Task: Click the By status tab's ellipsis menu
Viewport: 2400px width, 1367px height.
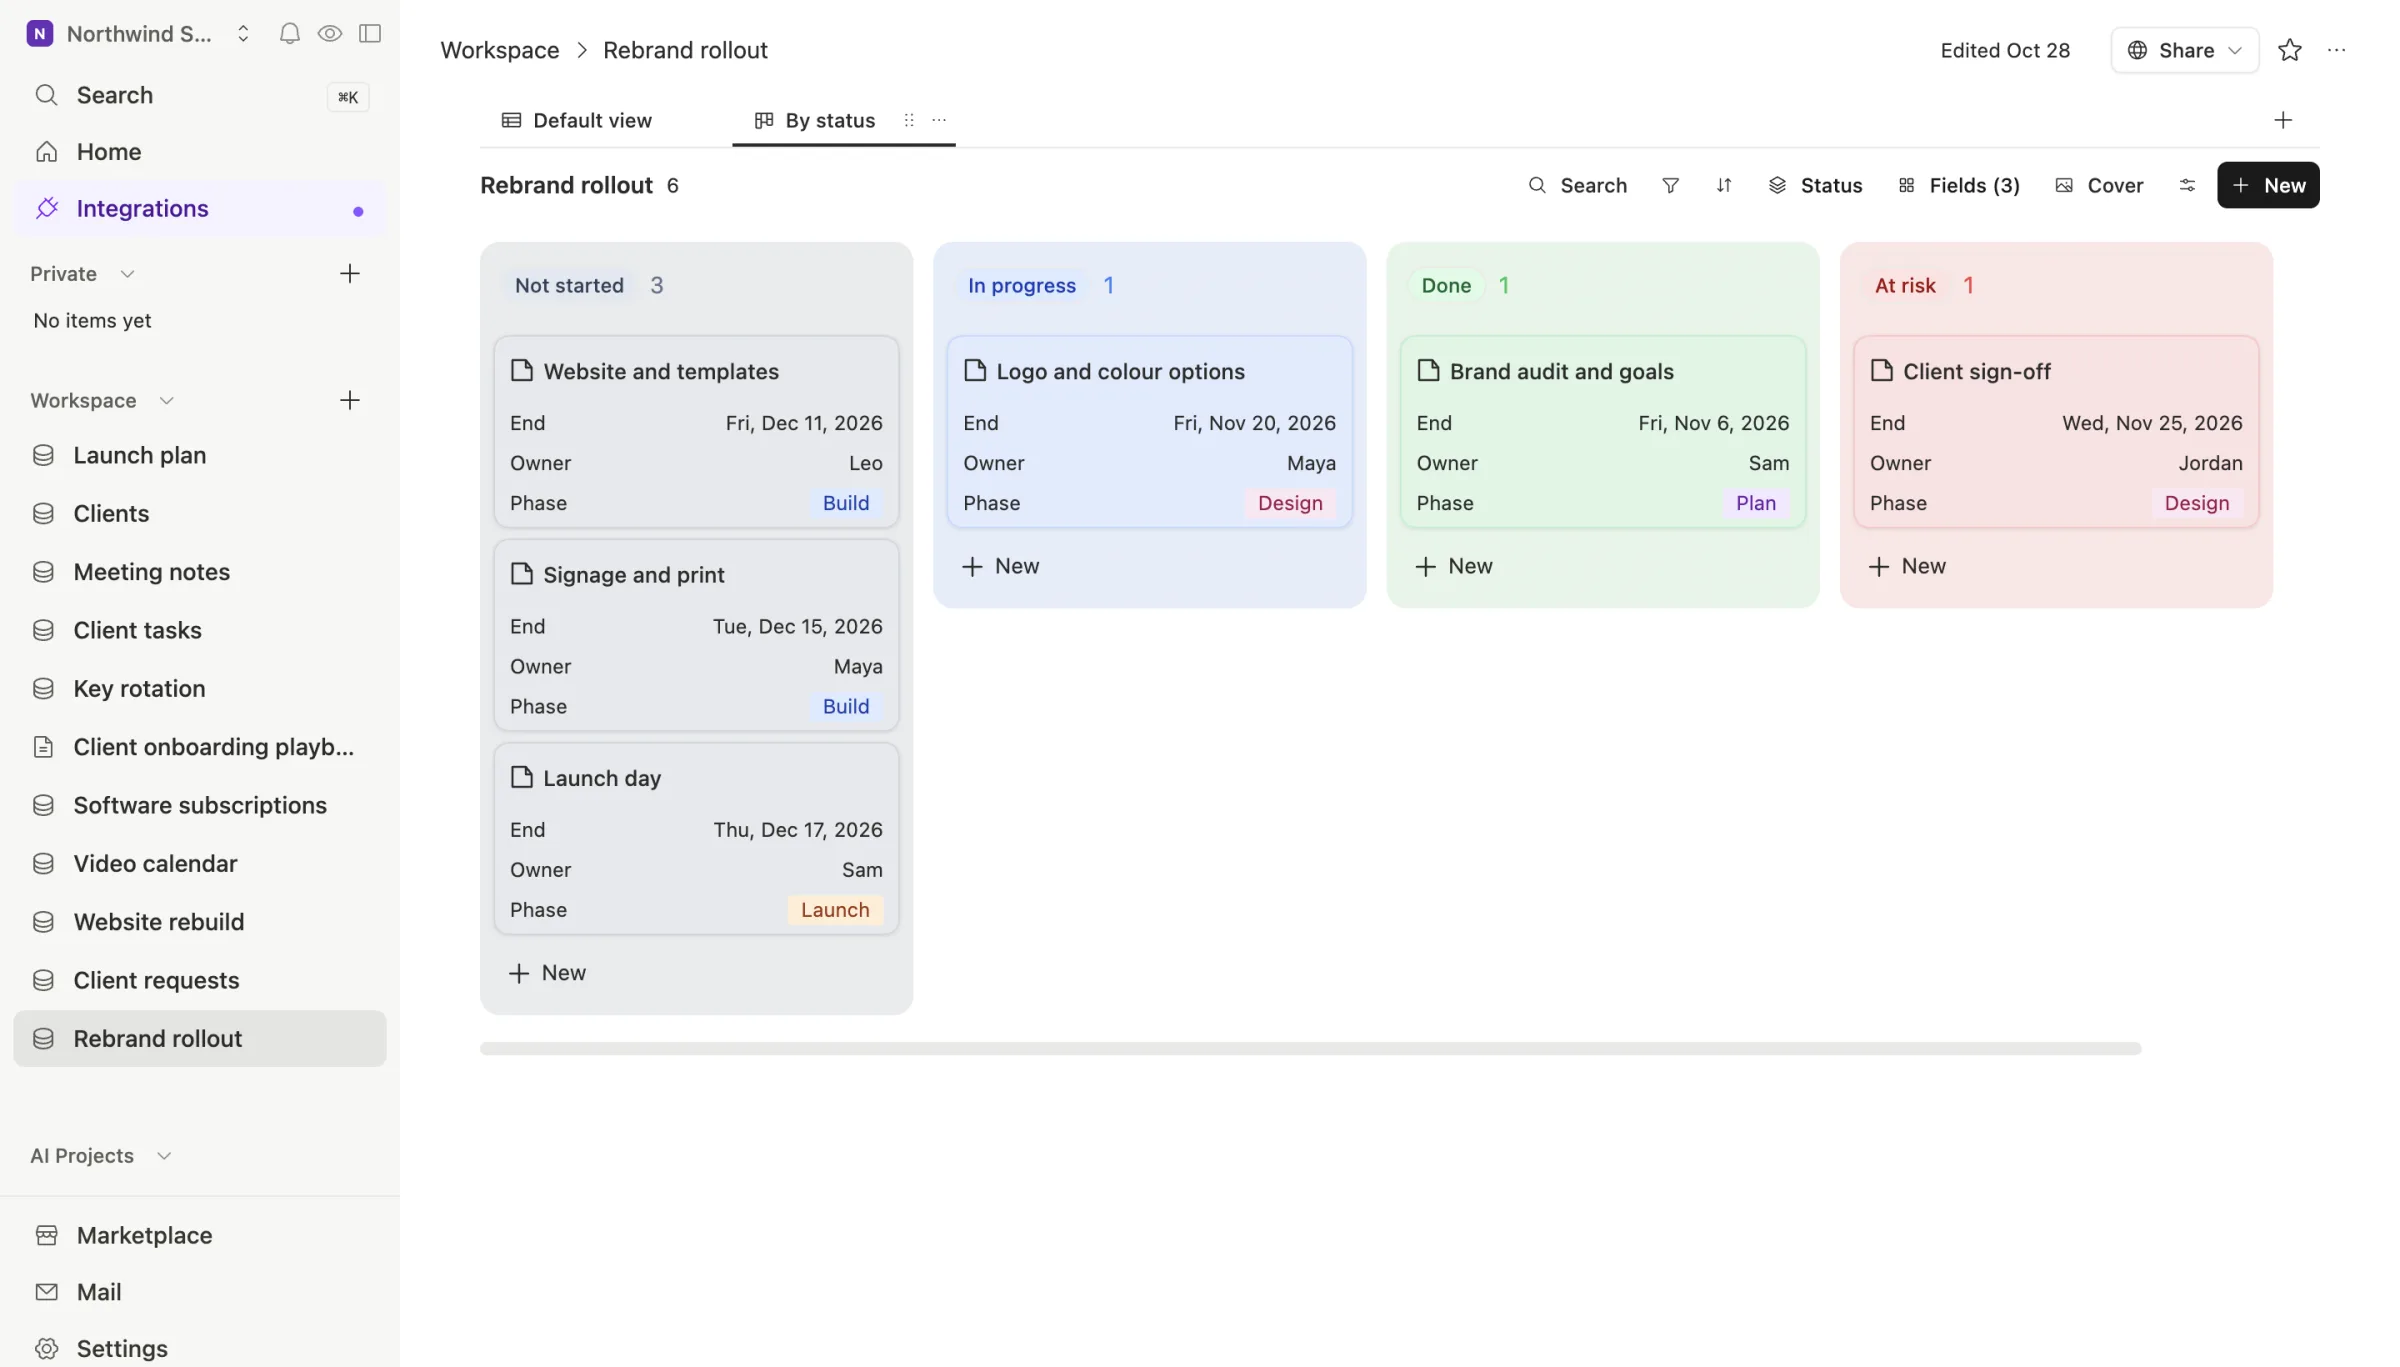Action: click(x=938, y=120)
